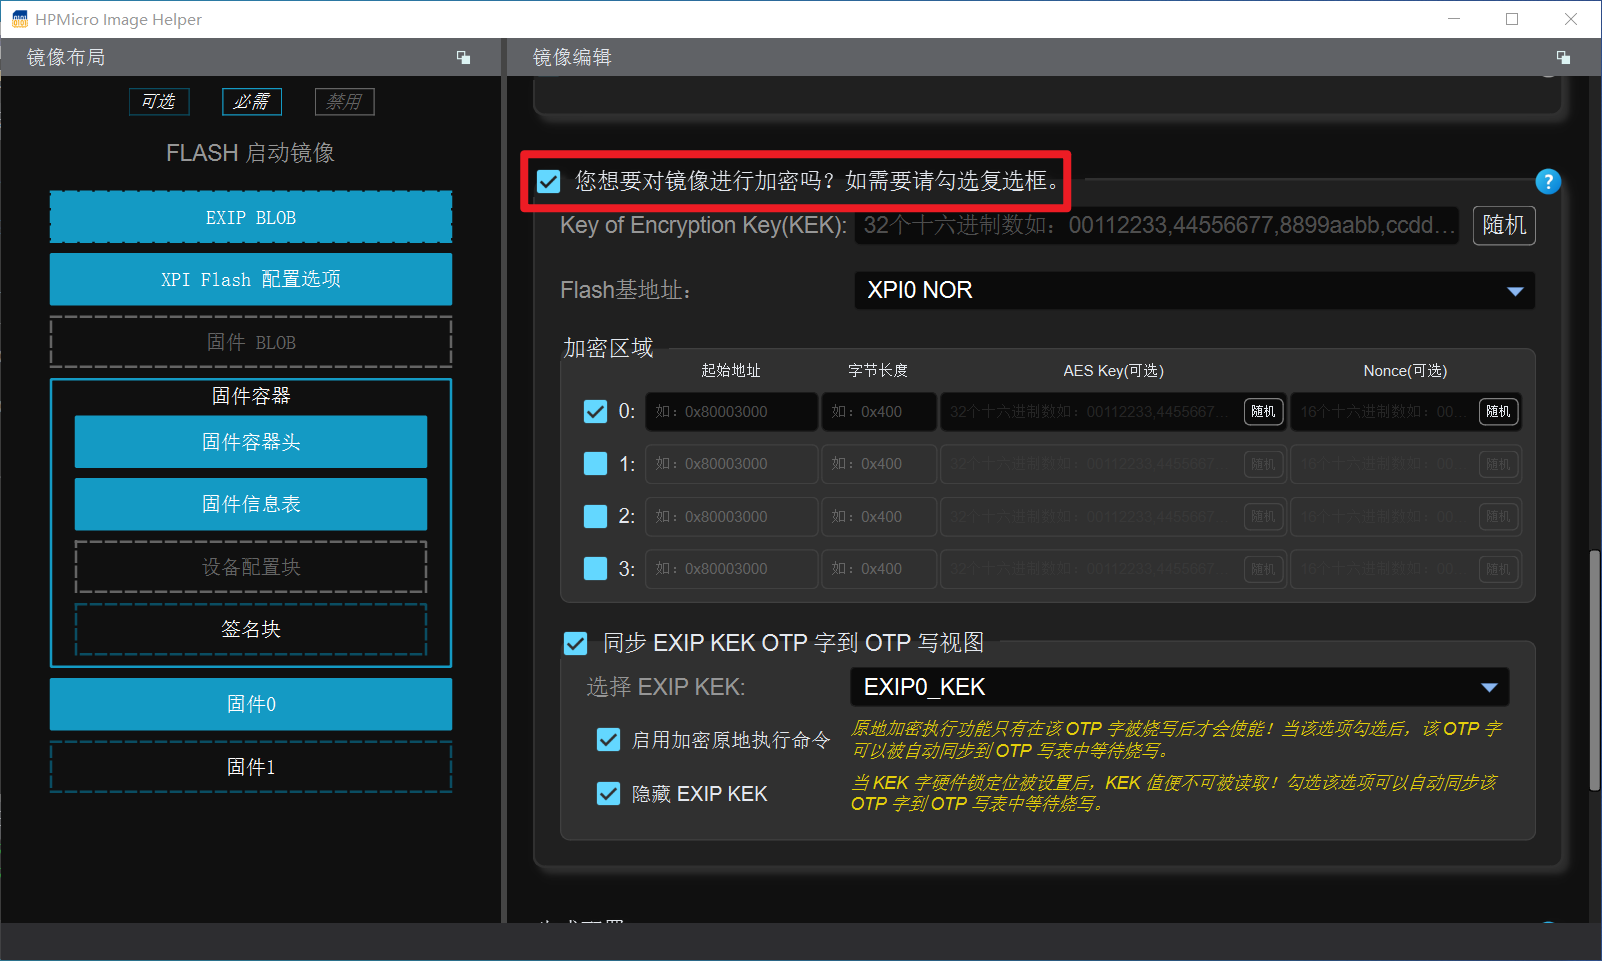The height and width of the screenshot is (961, 1602).
Task: Click 随机 button next to KEK field
Action: [x=1504, y=225]
